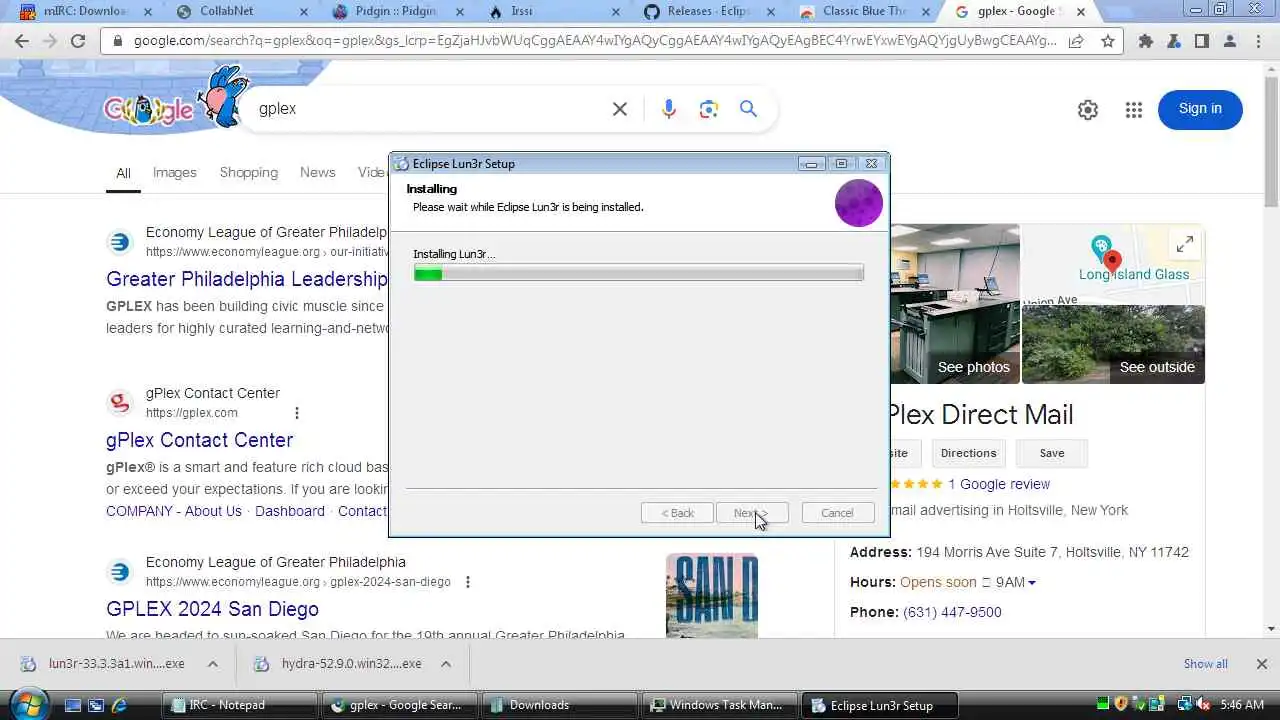Select the Images search filter
This screenshot has width=1280, height=720.
tap(175, 172)
